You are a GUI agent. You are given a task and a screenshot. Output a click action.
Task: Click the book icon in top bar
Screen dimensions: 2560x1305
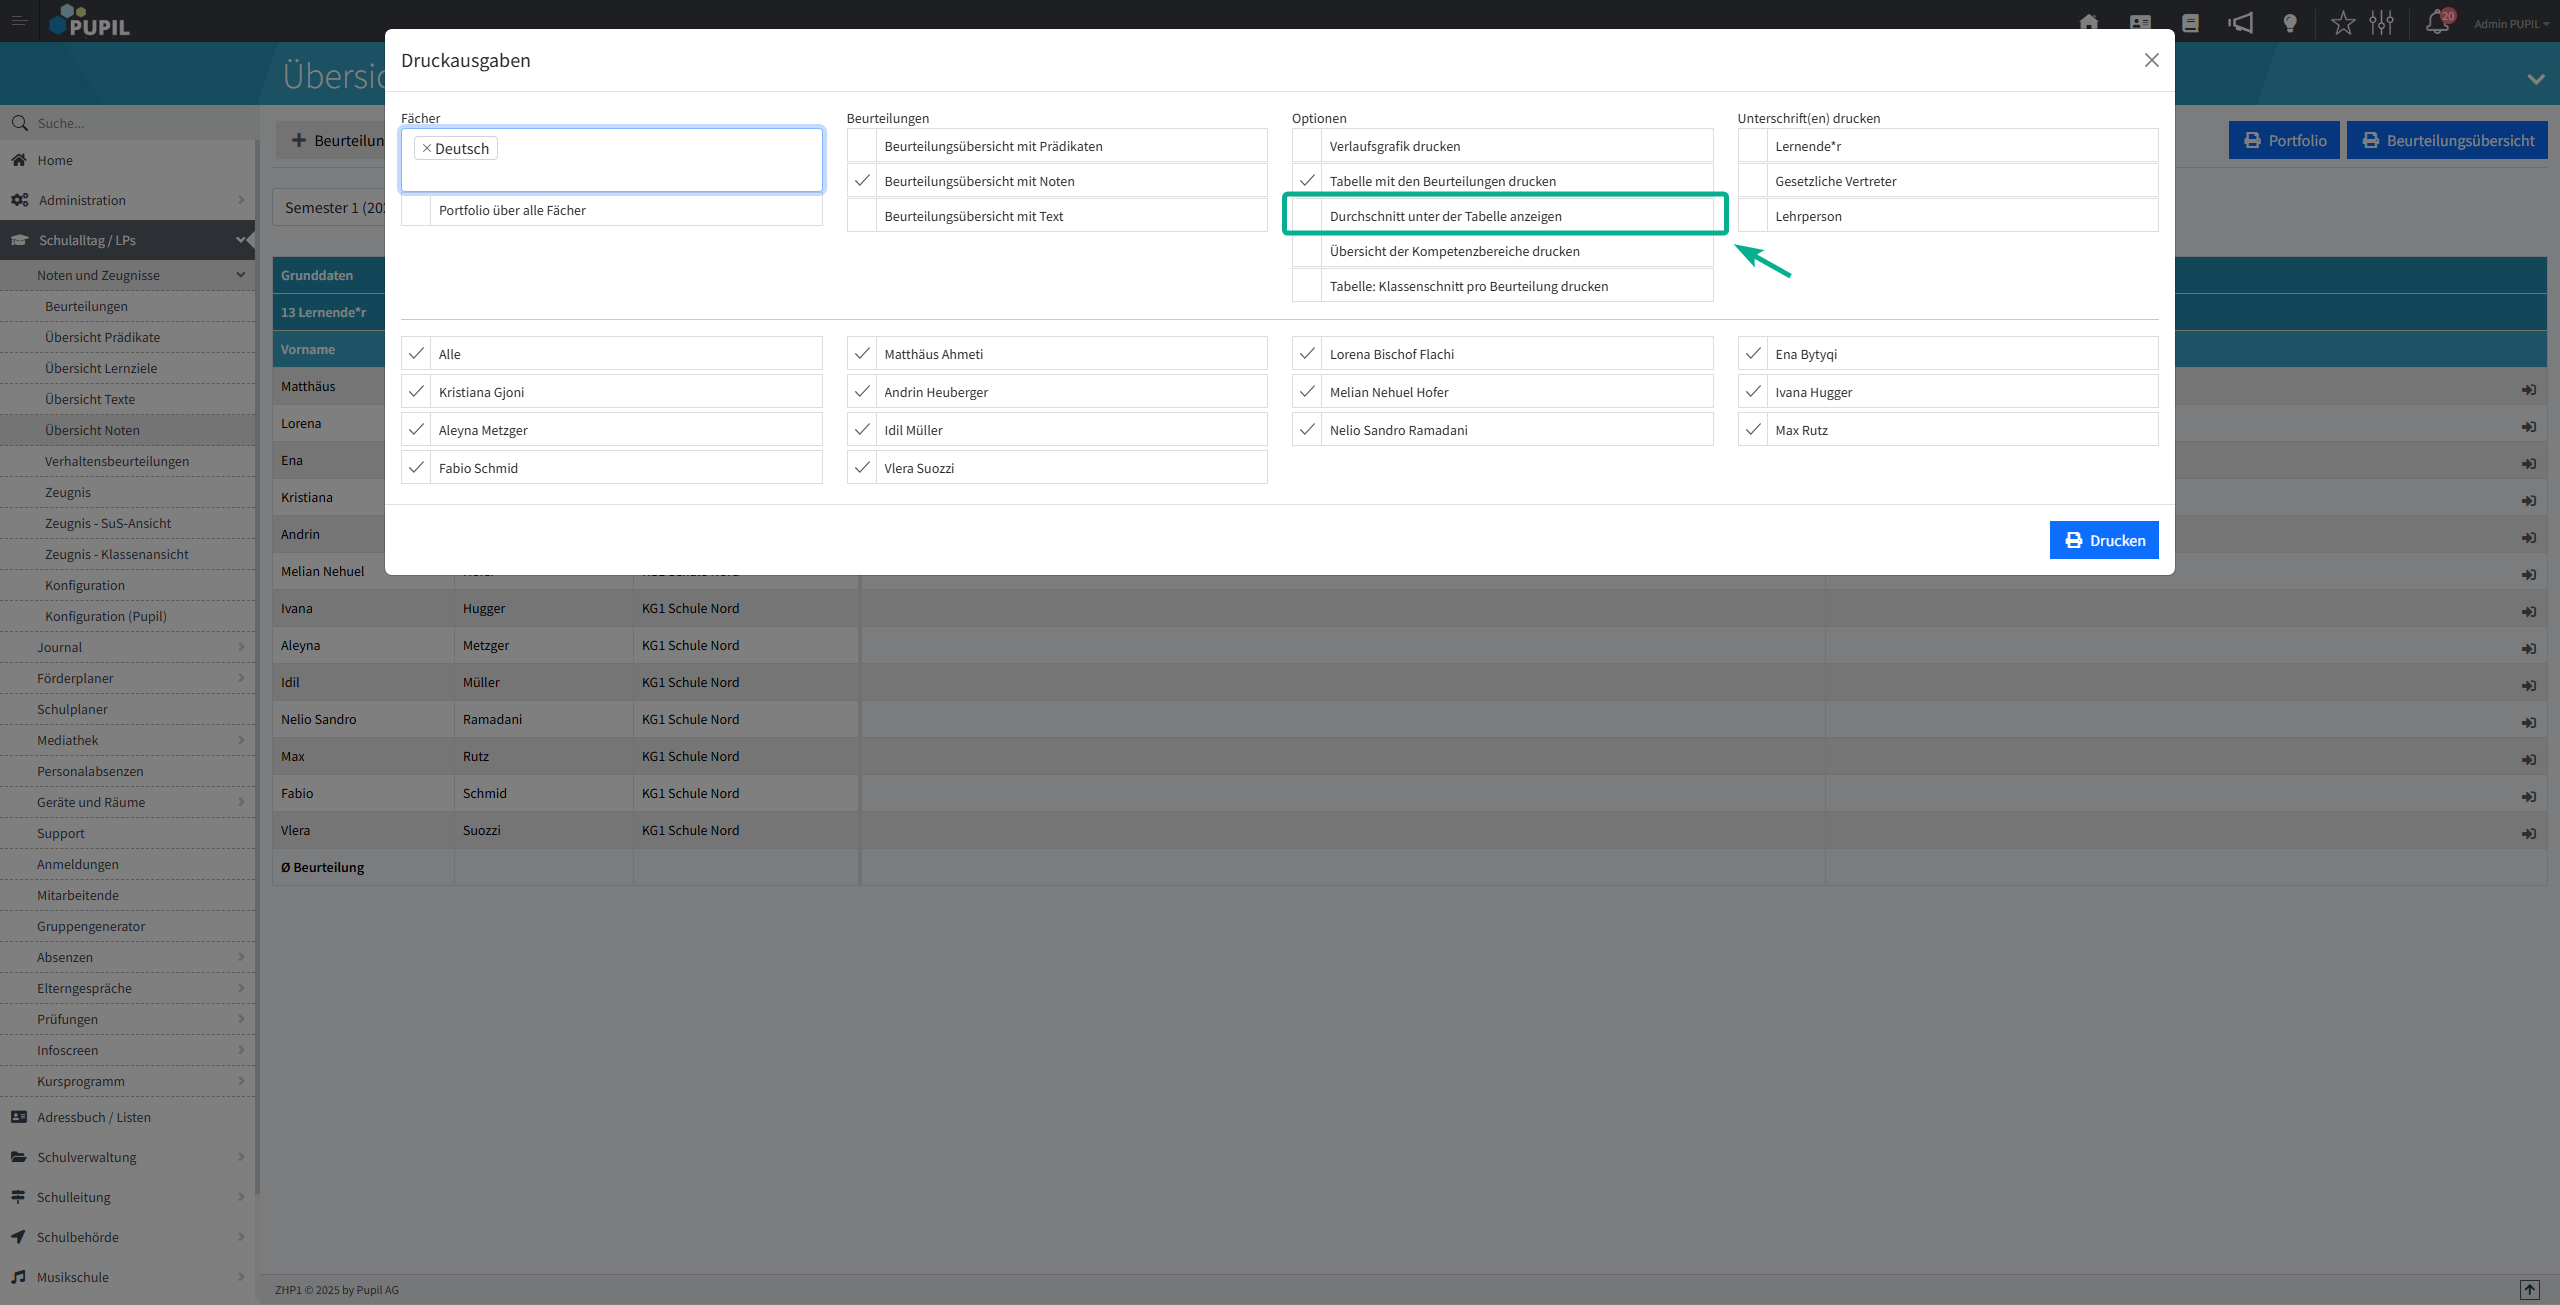pos(2190,22)
